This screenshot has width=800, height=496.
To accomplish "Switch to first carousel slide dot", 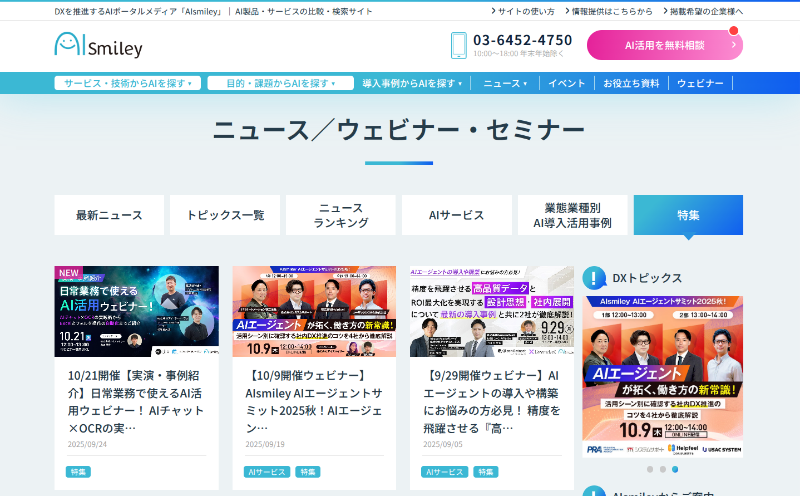I will 650,469.
